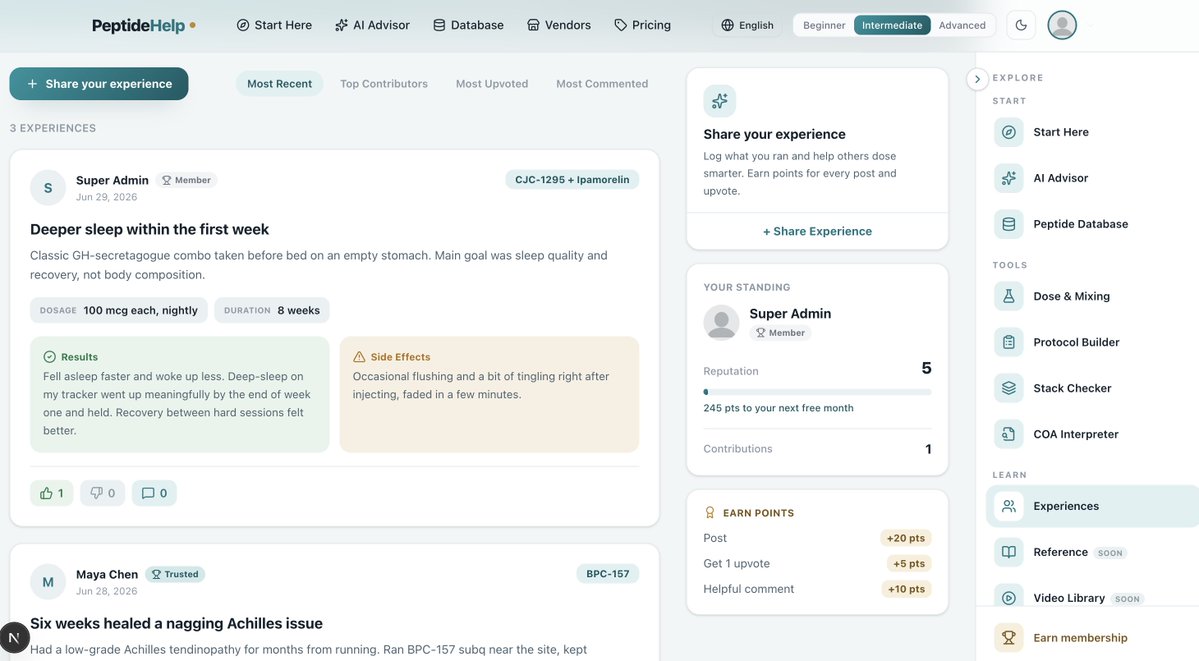Switch to the Most Recent tab
Image resolution: width=1199 pixels, height=661 pixels.
pyautogui.click(x=279, y=83)
